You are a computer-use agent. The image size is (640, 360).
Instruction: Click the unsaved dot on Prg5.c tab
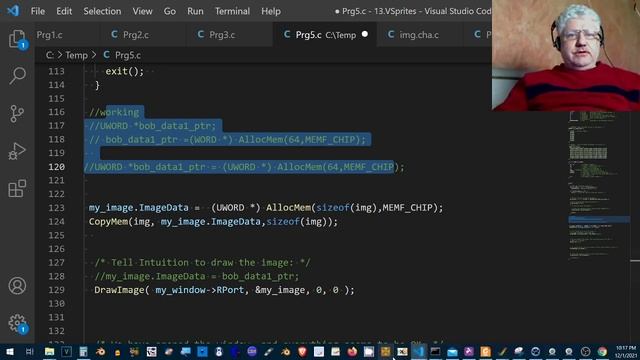[365, 34]
